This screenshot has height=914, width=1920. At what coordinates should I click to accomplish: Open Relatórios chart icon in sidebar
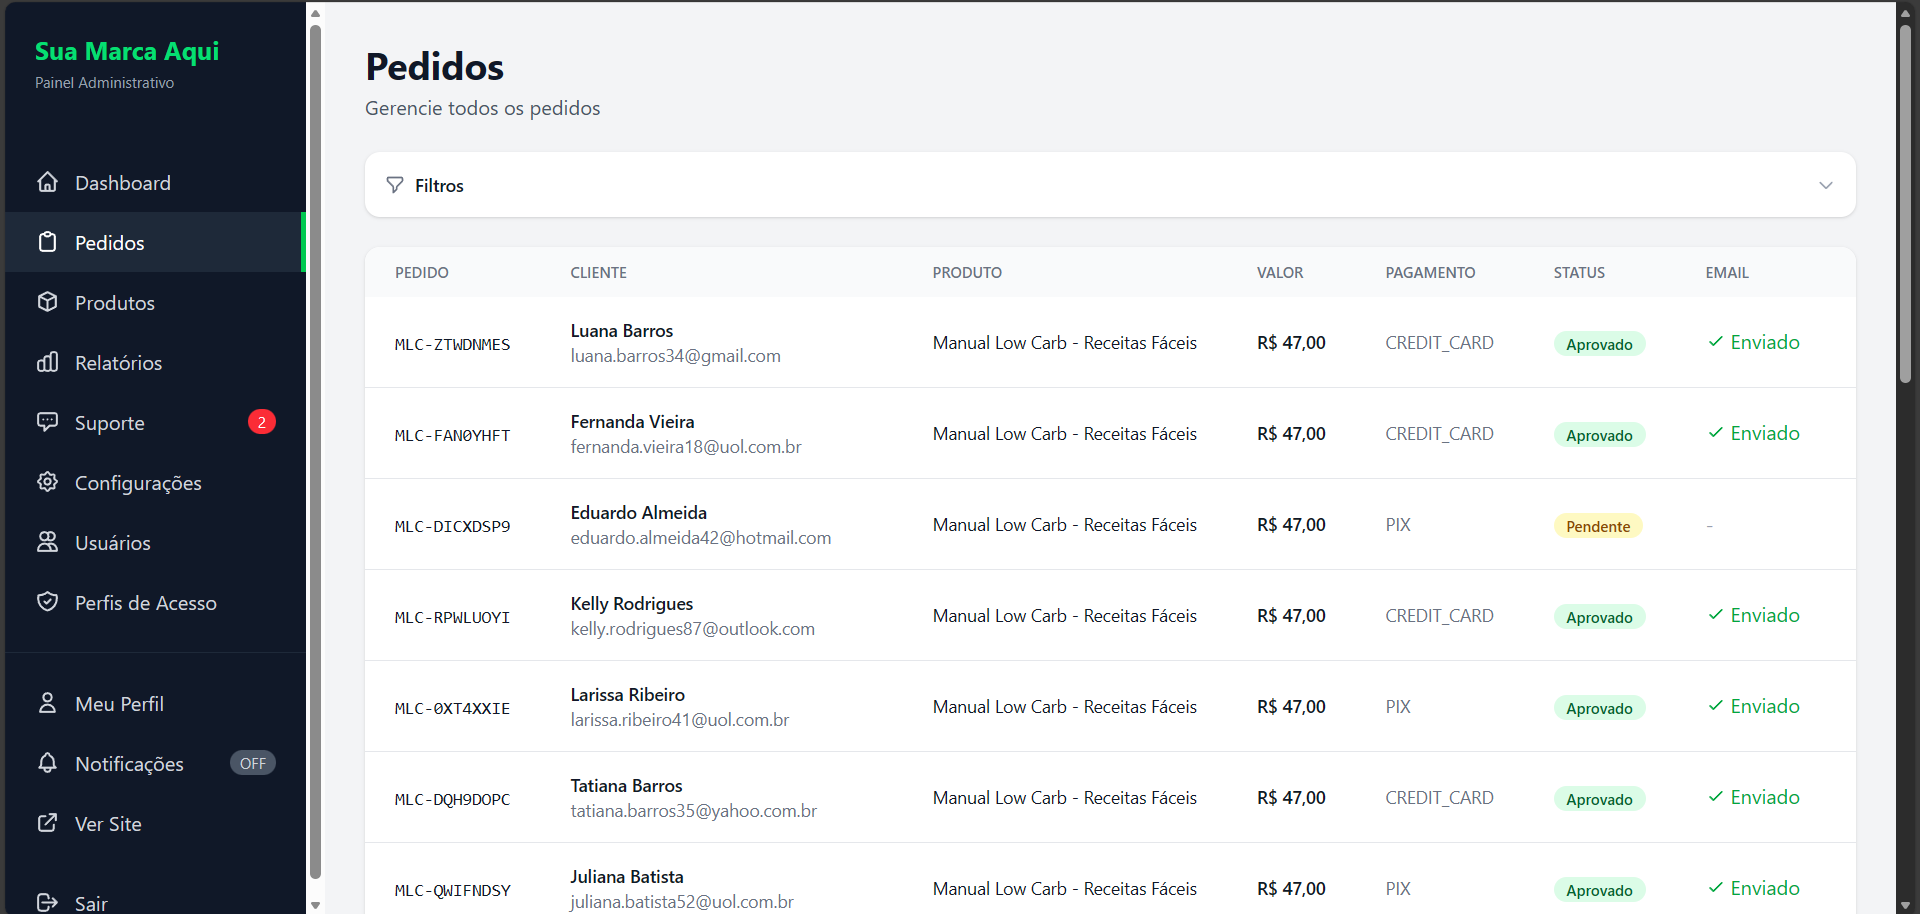(47, 362)
